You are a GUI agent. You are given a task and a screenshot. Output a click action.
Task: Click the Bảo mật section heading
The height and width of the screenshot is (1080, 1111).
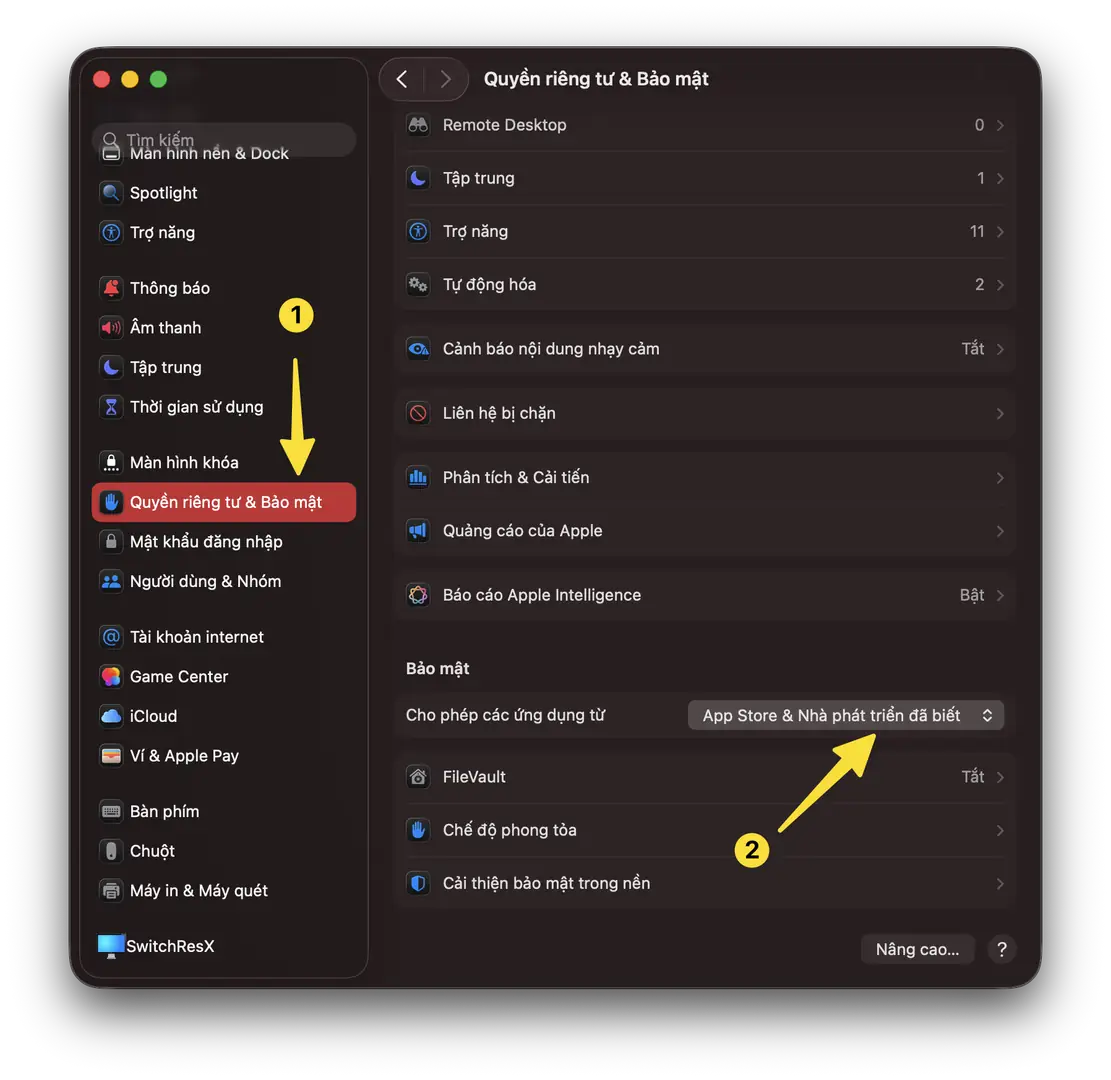click(x=437, y=668)
